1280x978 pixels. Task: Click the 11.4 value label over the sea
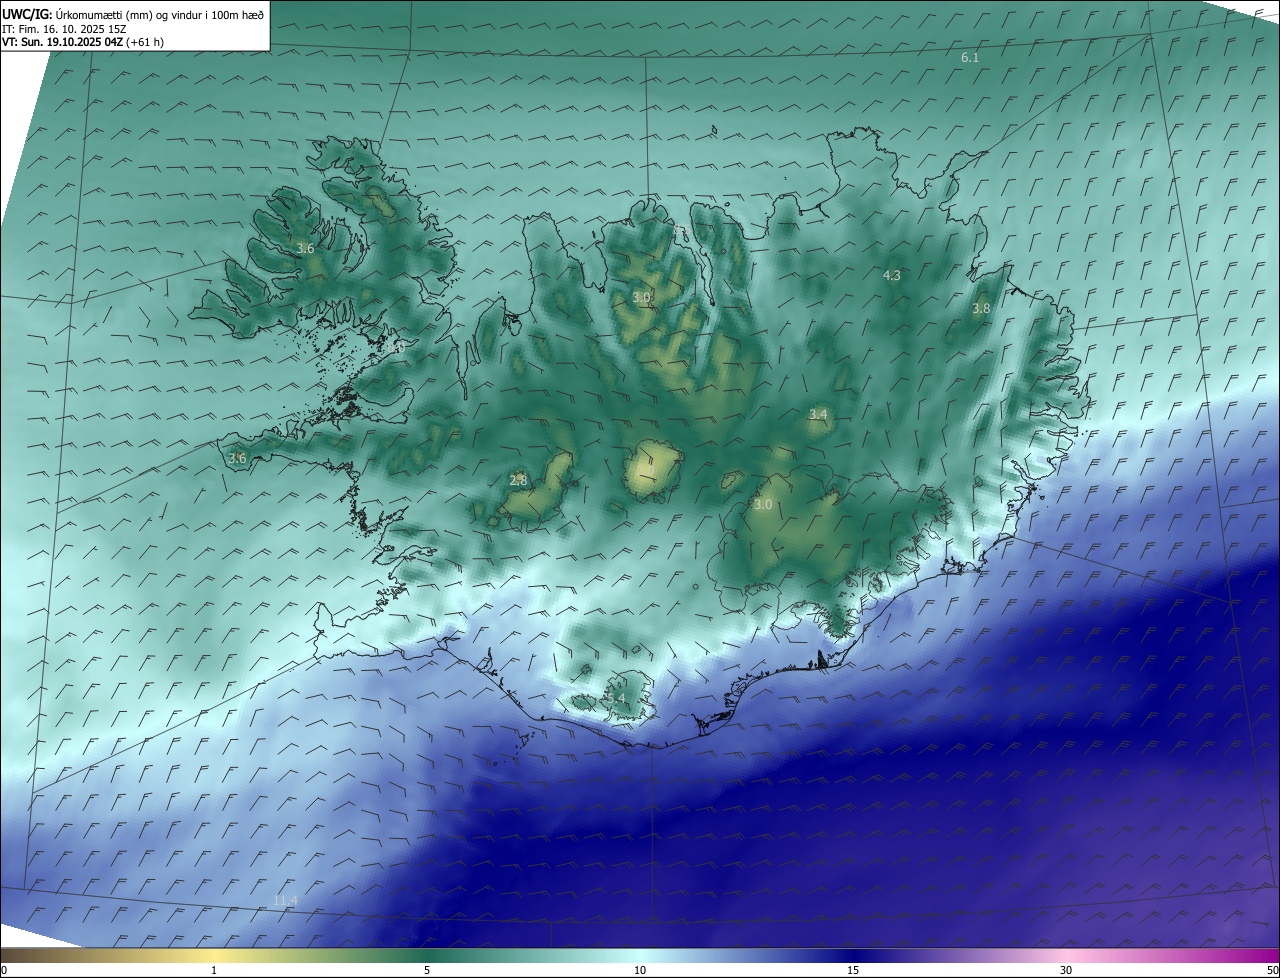[285, 901]
